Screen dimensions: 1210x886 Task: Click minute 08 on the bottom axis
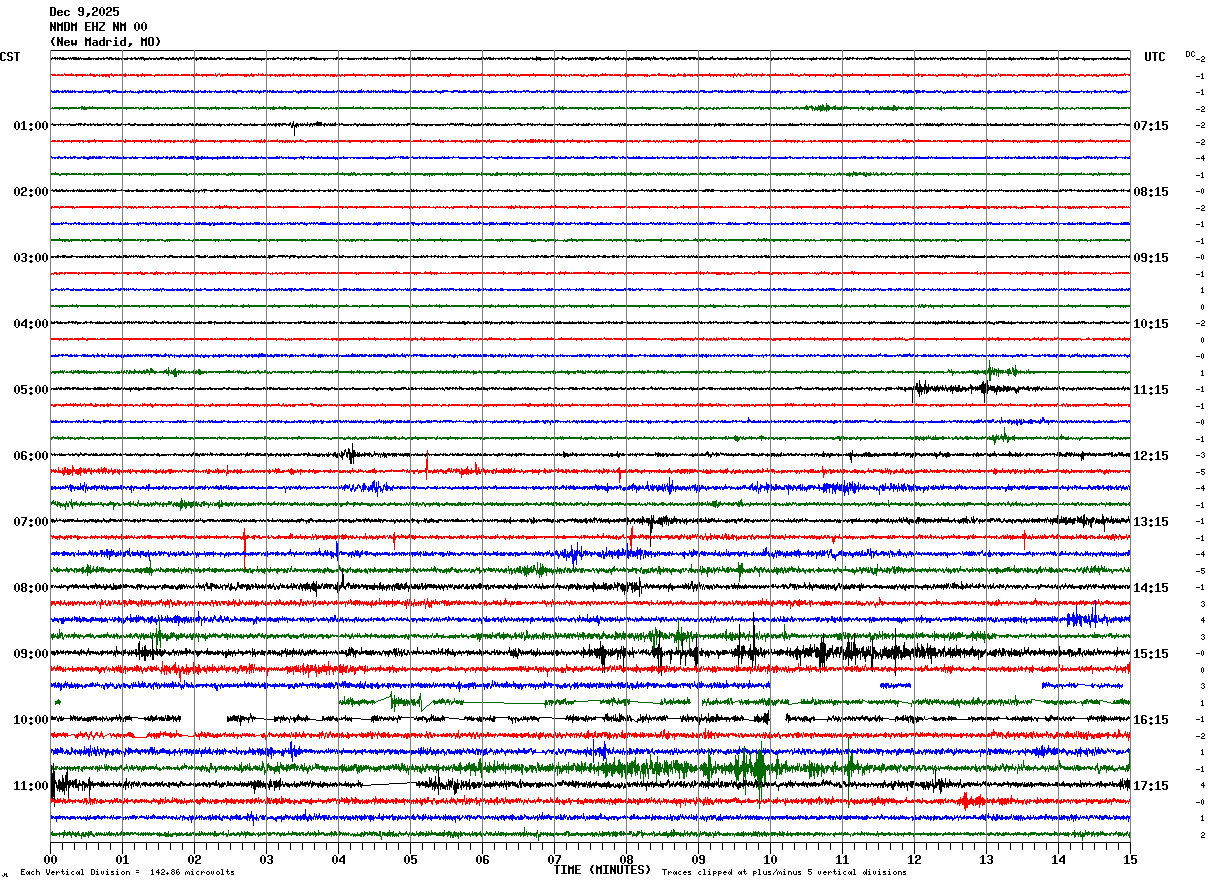click(x=626, y=859)
